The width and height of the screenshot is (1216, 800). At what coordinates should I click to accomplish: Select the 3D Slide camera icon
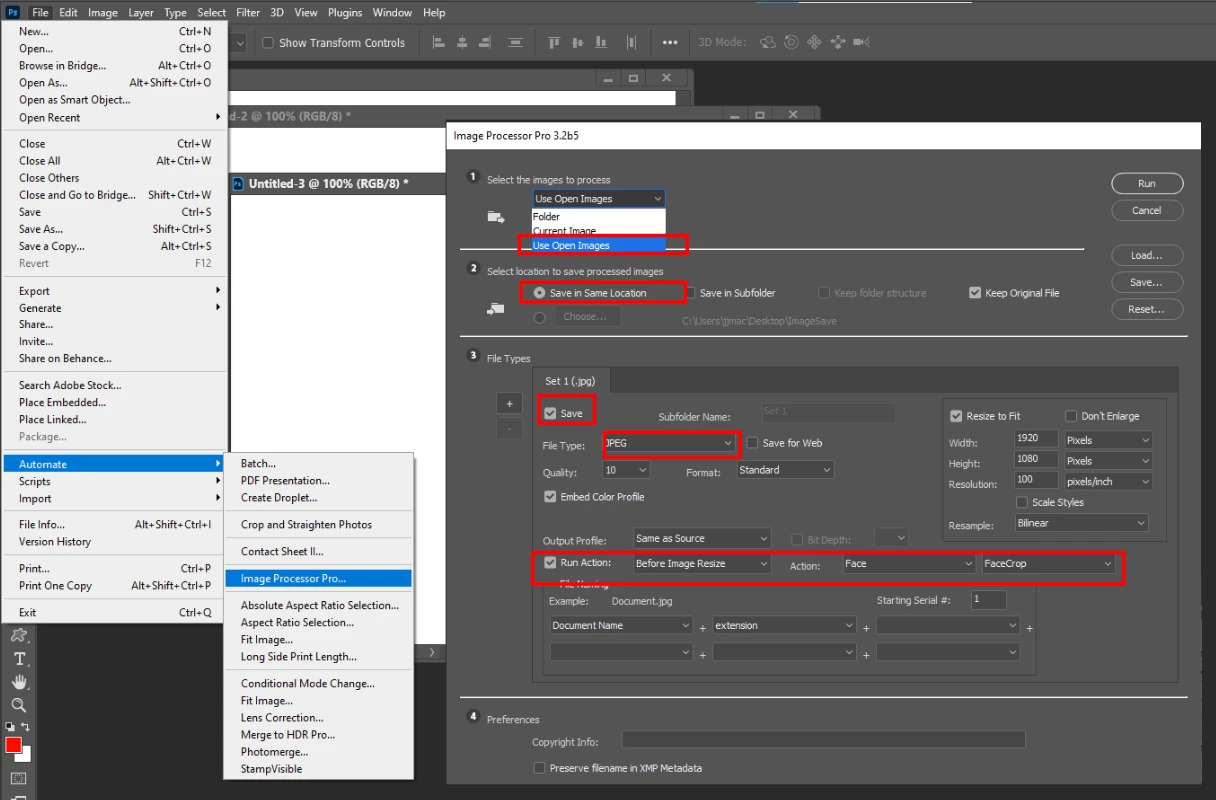click(x=837, y=42)
